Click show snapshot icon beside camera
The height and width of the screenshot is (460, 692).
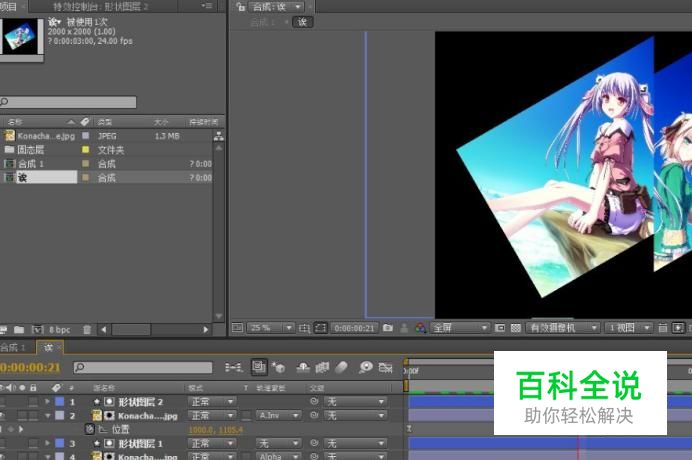tap(404, 328)
